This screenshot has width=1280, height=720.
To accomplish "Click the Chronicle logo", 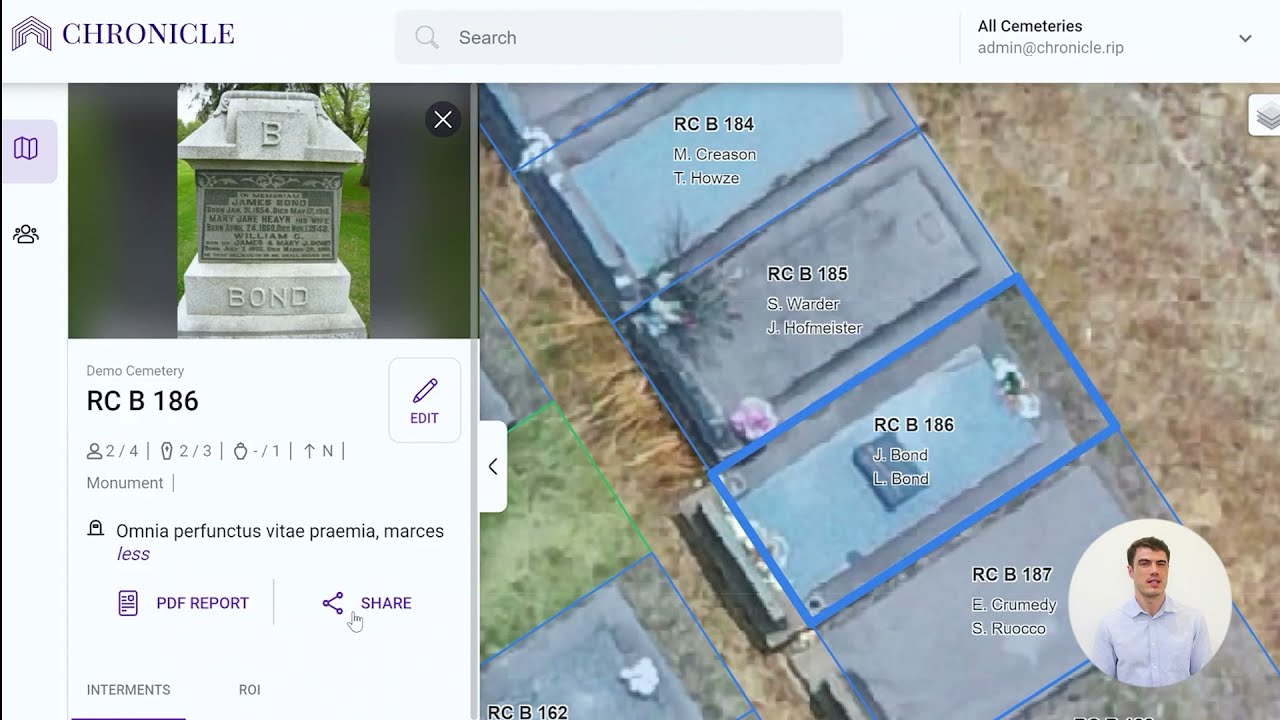I will coord(123,34).
